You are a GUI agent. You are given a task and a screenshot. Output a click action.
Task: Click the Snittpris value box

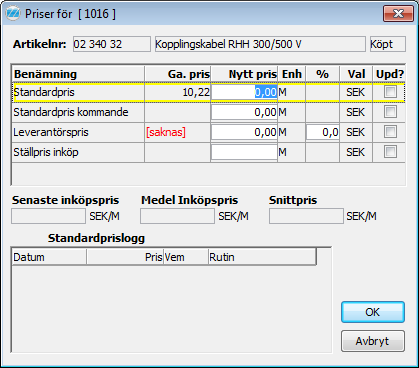pyautogui.click(x=306, y=216)
